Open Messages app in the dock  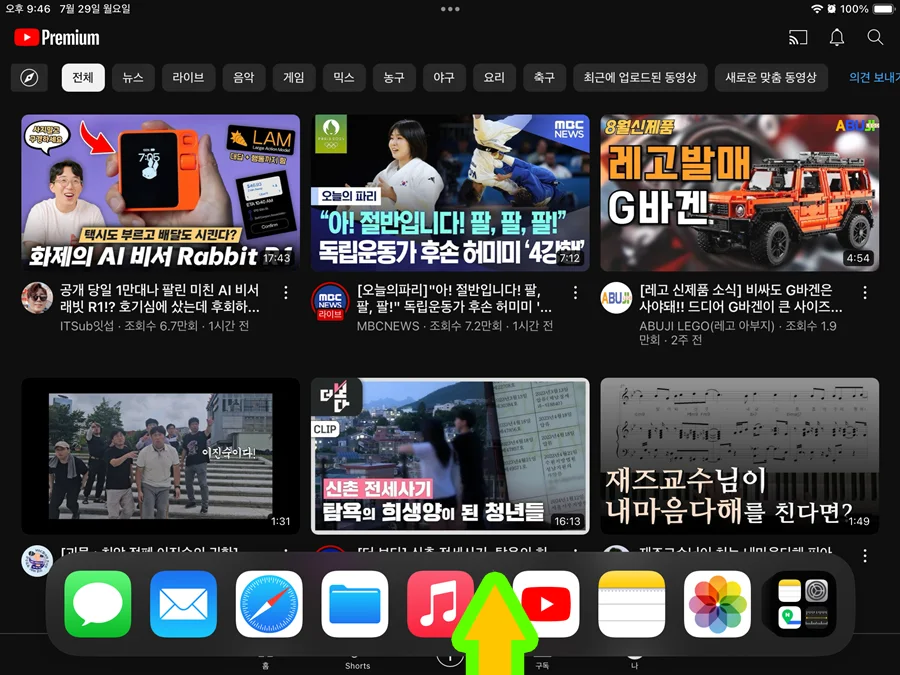98,604
